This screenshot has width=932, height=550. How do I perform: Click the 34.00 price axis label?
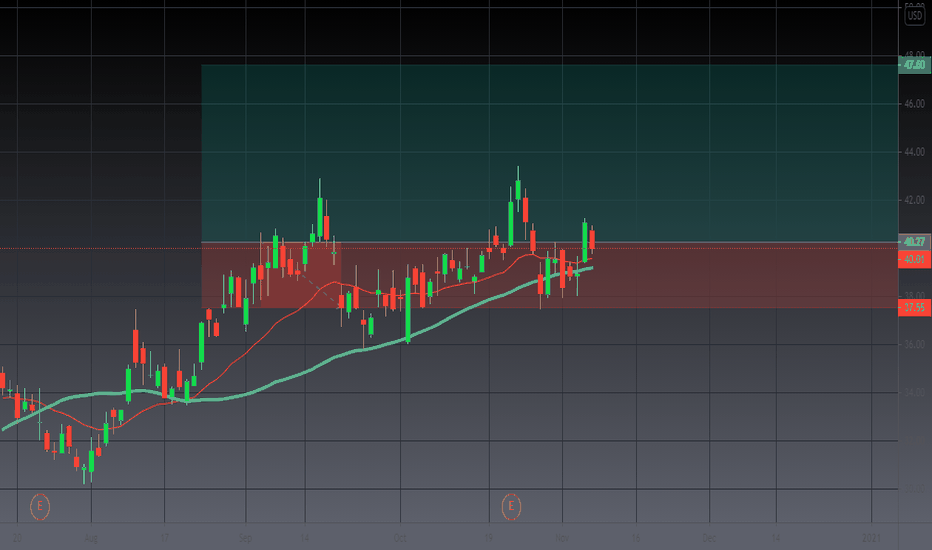(x=914, y=392)
